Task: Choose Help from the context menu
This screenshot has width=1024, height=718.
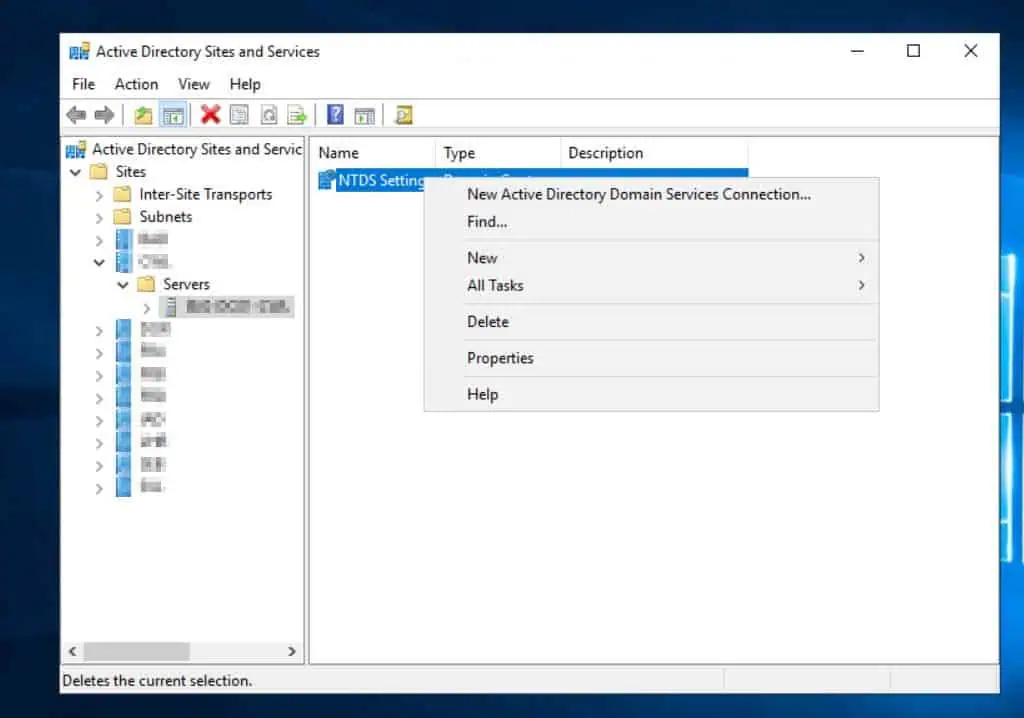Action: coord(651,395)
